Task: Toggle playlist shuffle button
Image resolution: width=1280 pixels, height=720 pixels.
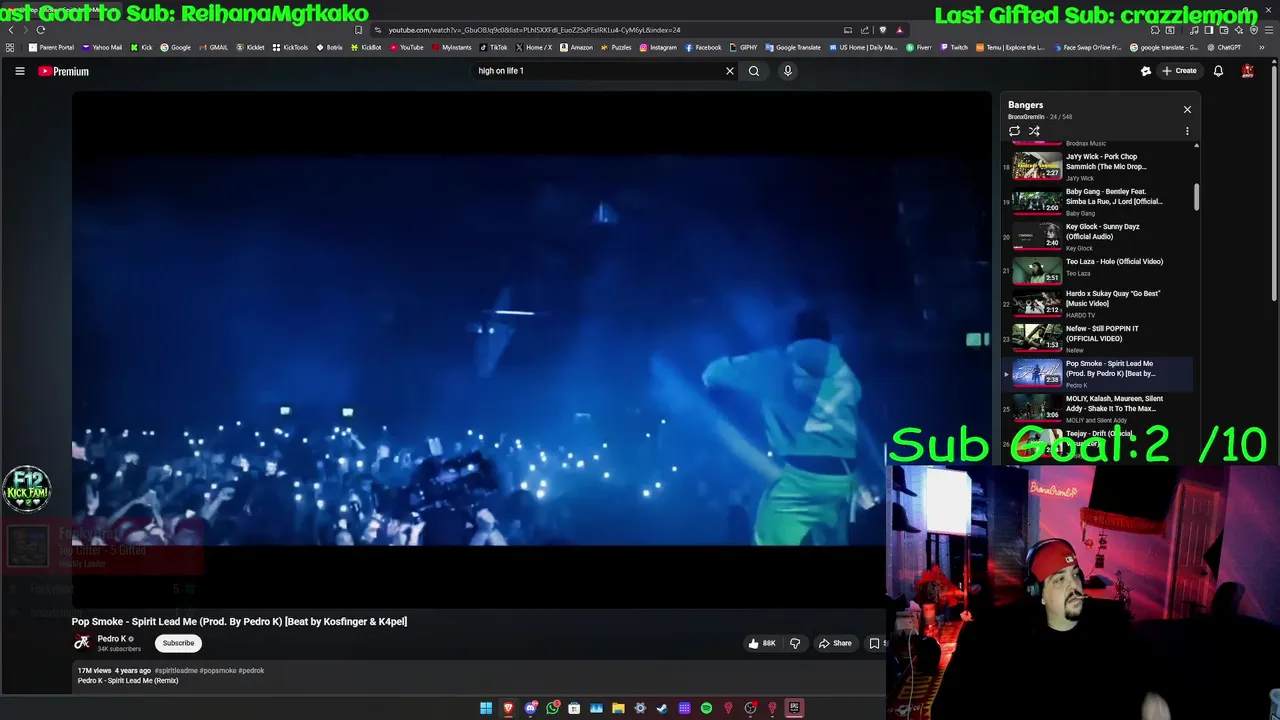Action: [x=1034, y=131]
